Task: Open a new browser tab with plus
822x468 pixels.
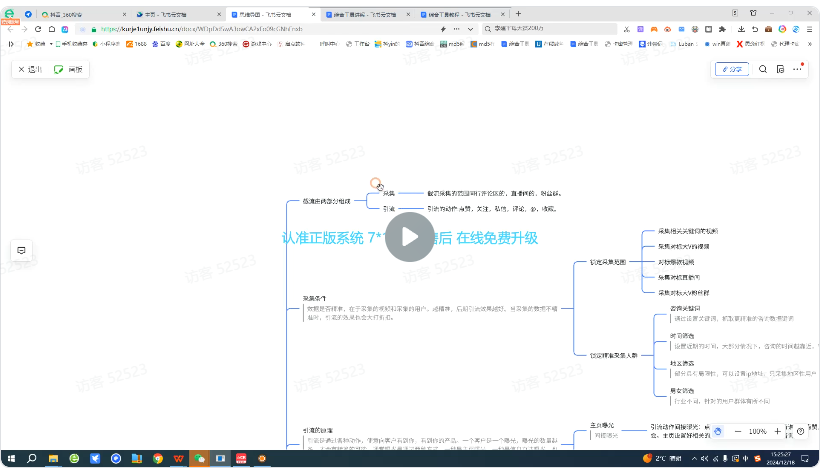Action: point(519,15)
